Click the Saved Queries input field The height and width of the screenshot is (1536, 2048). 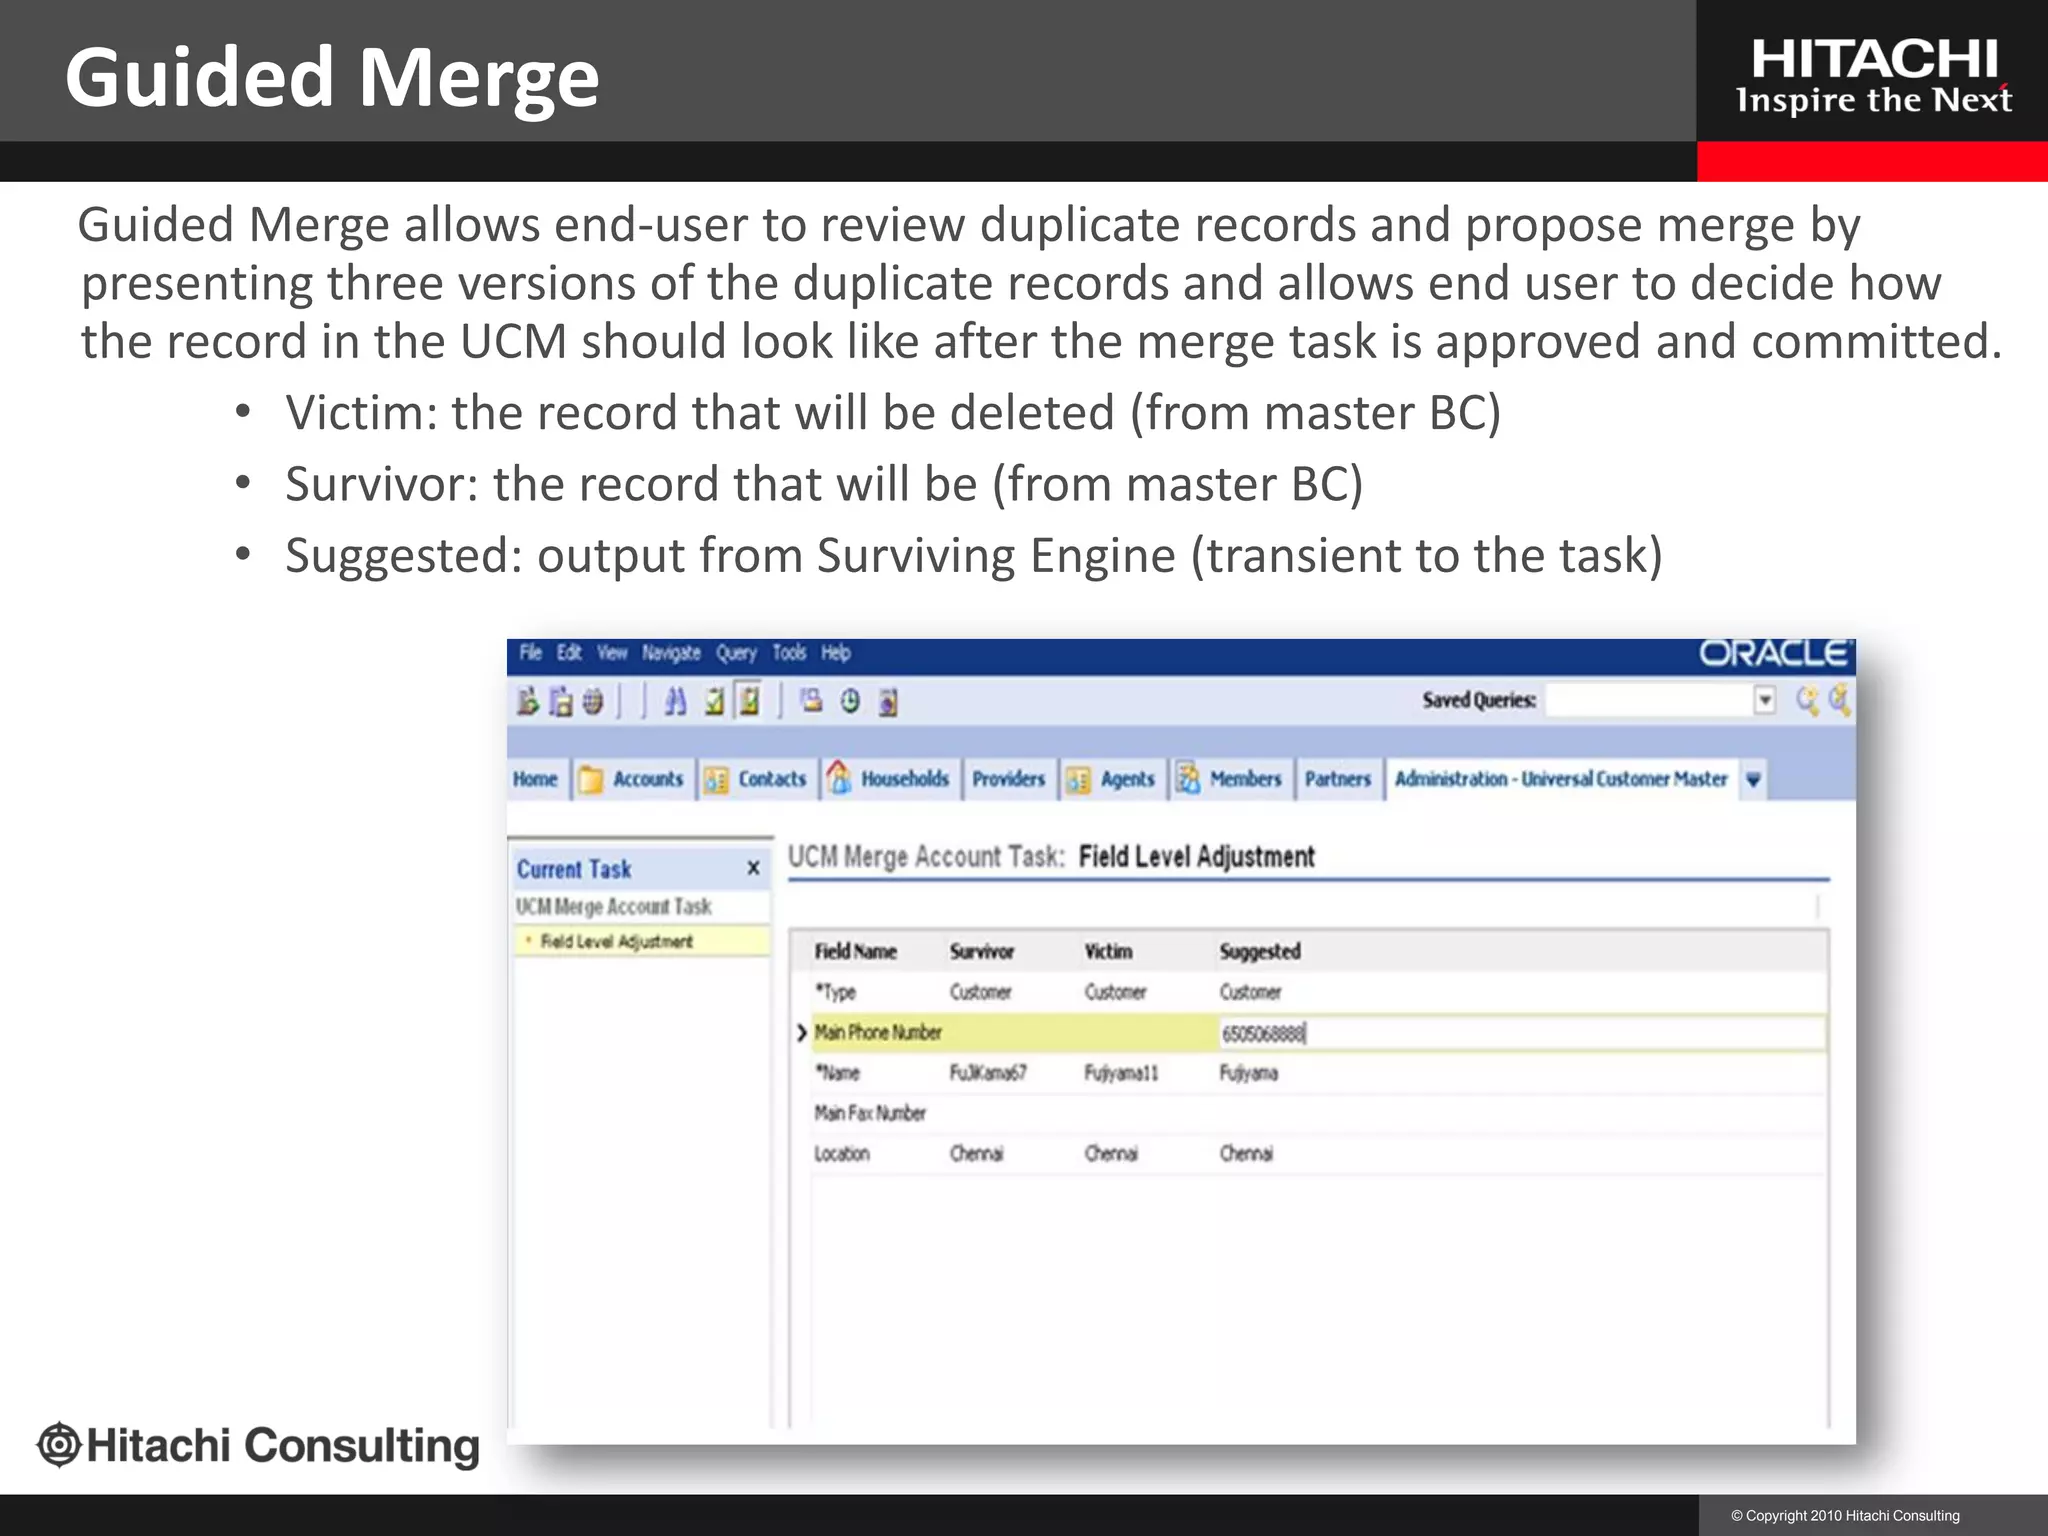pyautogui.click(x=1650, y=700)
